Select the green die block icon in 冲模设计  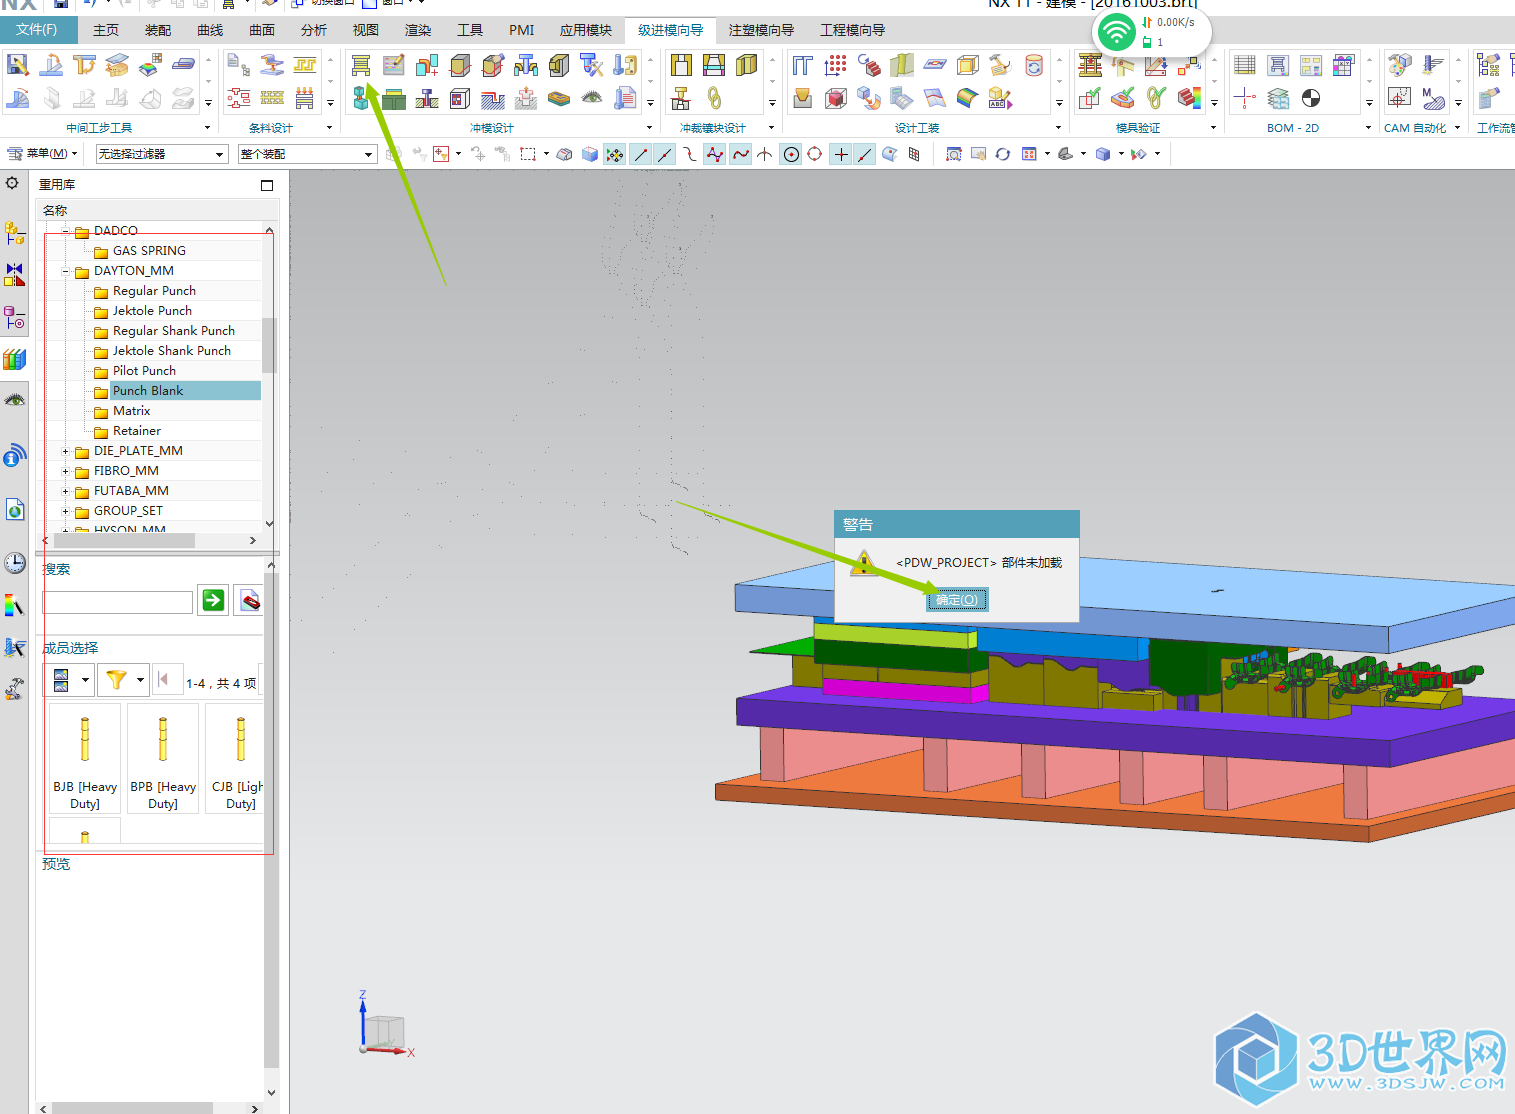click(x=394, y=98)
